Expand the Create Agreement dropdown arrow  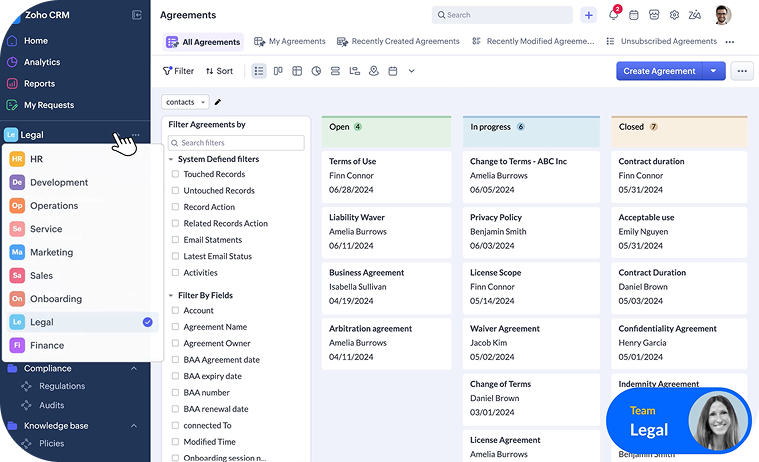point(713,71)
